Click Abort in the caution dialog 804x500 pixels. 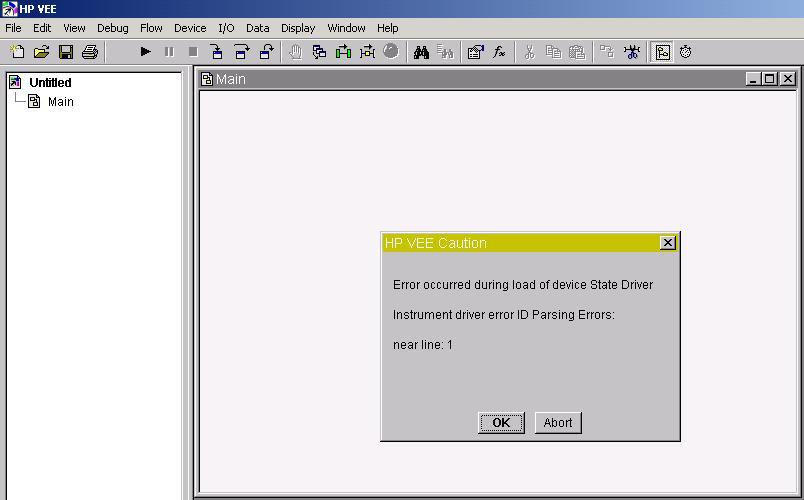(558, 423)
